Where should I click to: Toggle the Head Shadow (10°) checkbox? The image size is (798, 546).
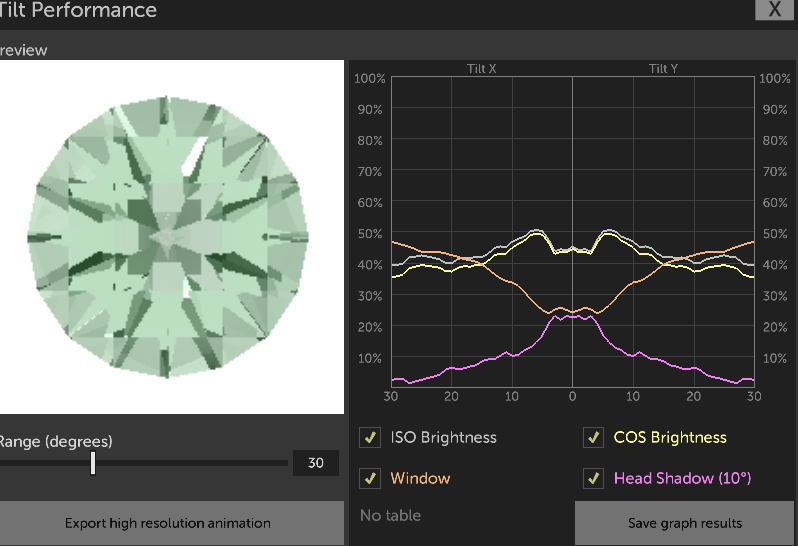click(594, 478)
